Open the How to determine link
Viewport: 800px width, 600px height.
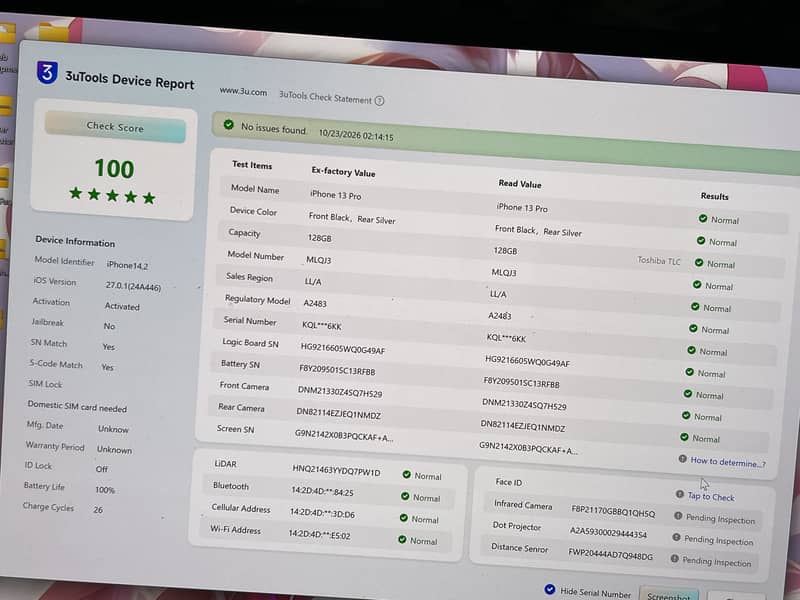(x=728, y=462)
